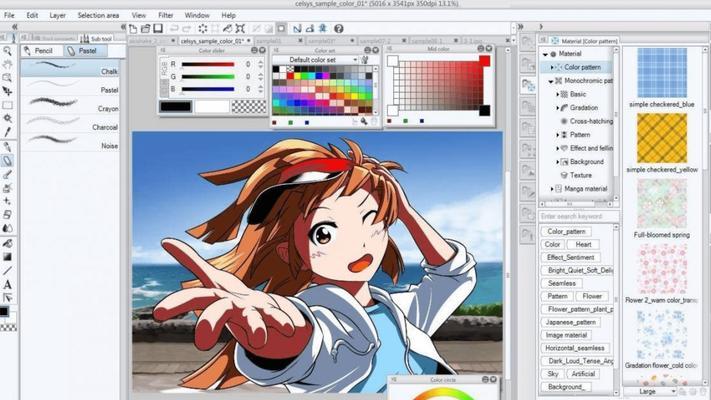
Task: Select the Eraser tool
Action: pos(7,215)
